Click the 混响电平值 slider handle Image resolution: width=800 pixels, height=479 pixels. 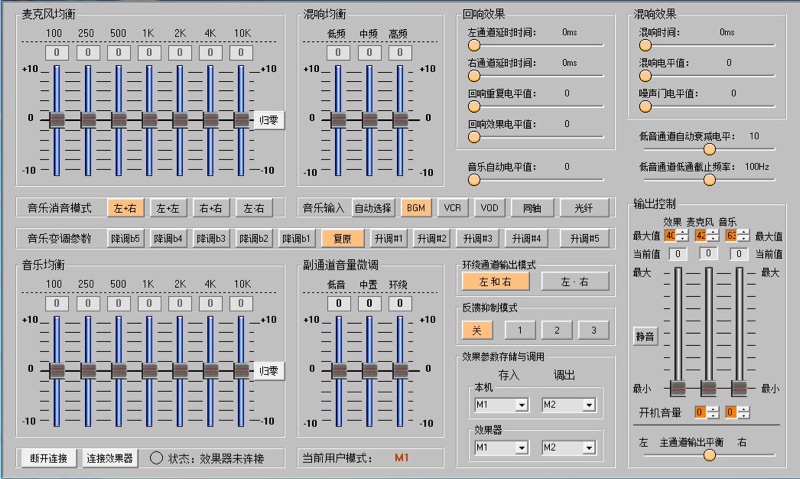[645, 76]
